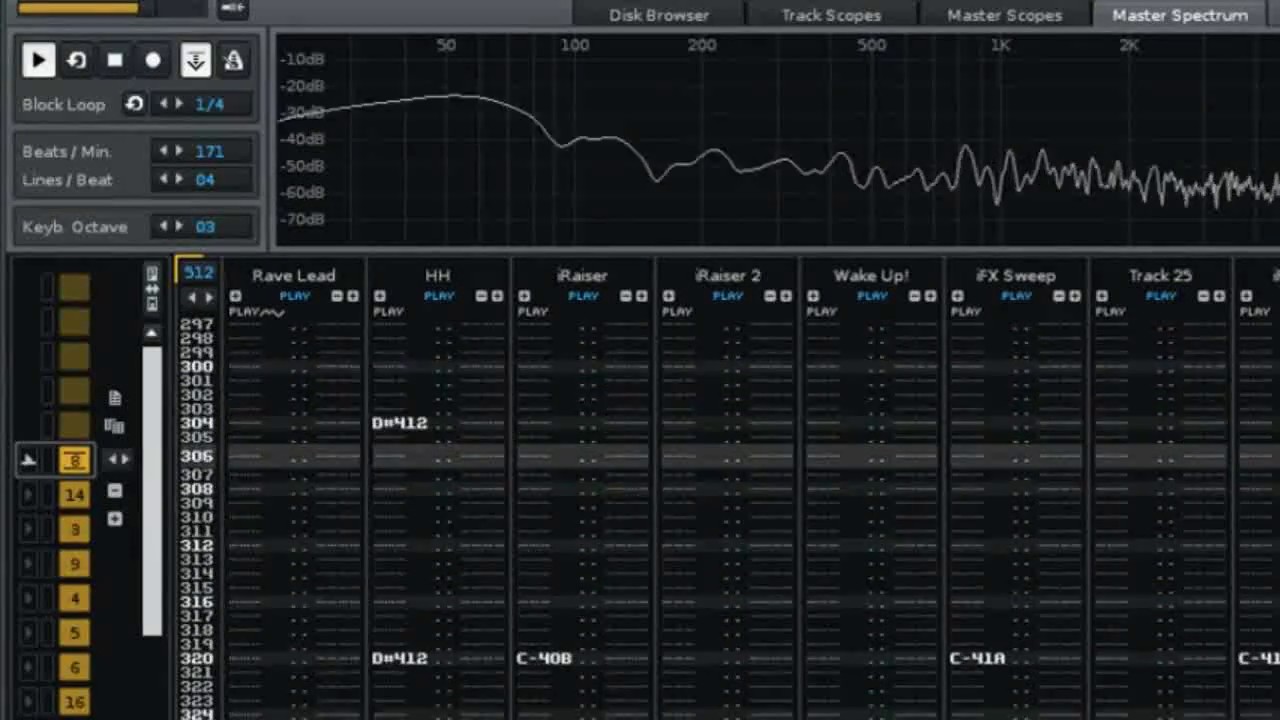1280x720 pixels.
Task: Toggle PLAY state on Rave Lead track
Action: 295,296
